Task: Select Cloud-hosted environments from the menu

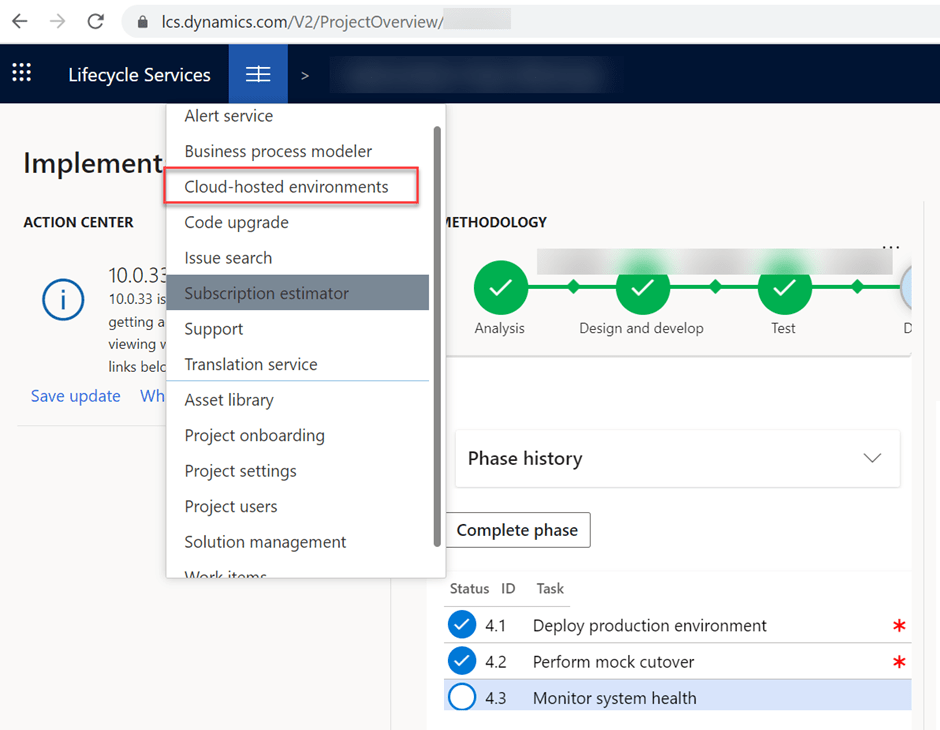Action: coord(286,187)
